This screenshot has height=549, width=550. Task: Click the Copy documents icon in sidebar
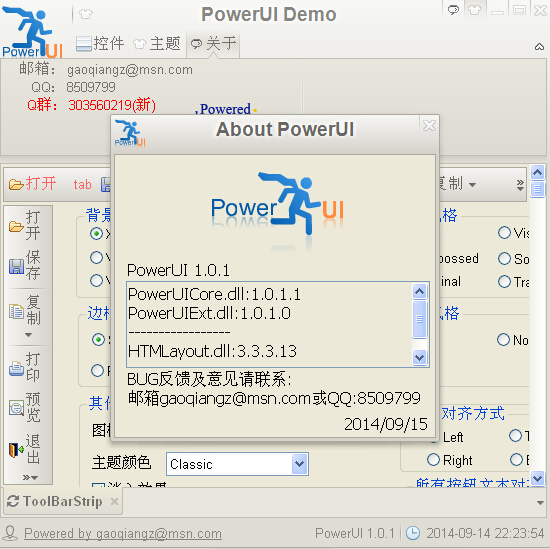click(x=16, y=311)
